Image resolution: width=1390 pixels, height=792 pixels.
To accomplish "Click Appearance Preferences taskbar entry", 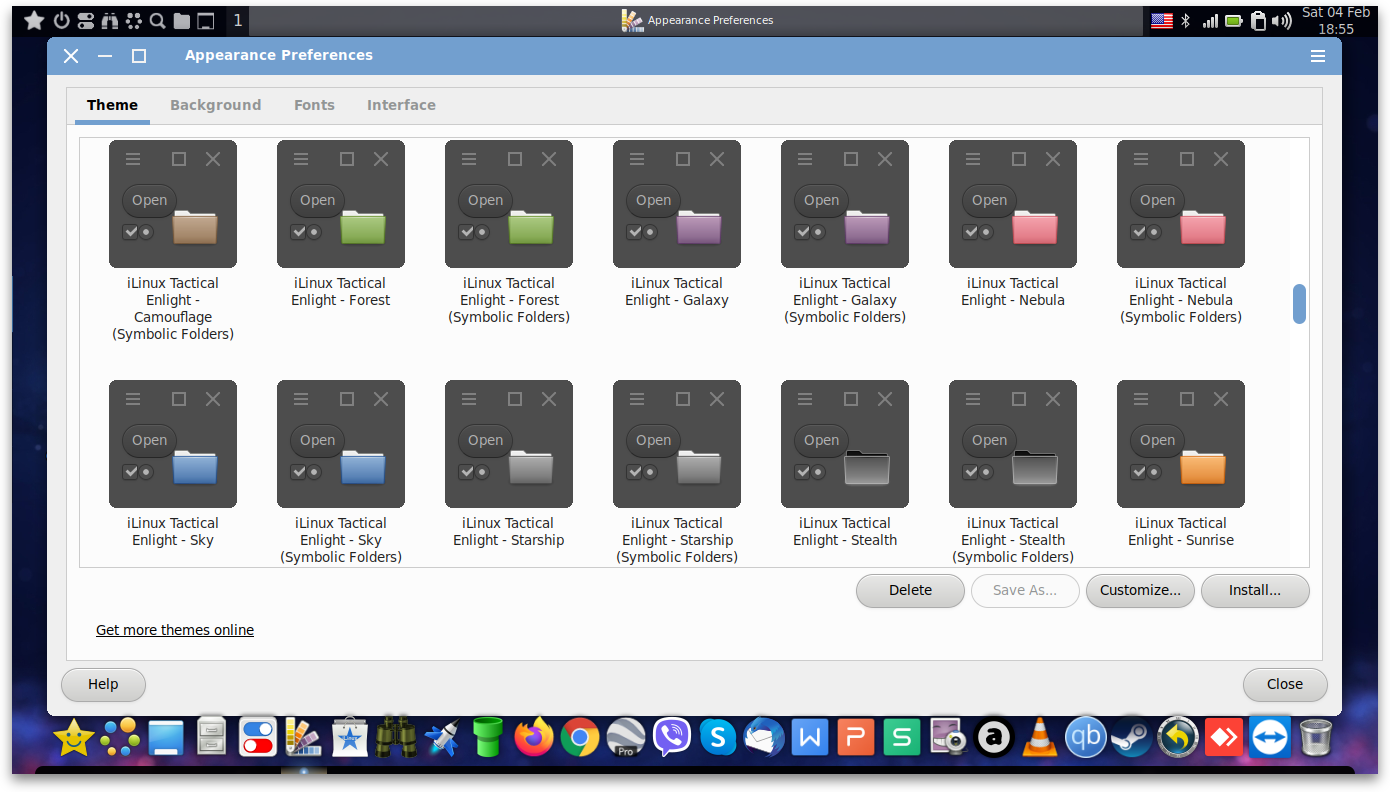I will [697, 20].
